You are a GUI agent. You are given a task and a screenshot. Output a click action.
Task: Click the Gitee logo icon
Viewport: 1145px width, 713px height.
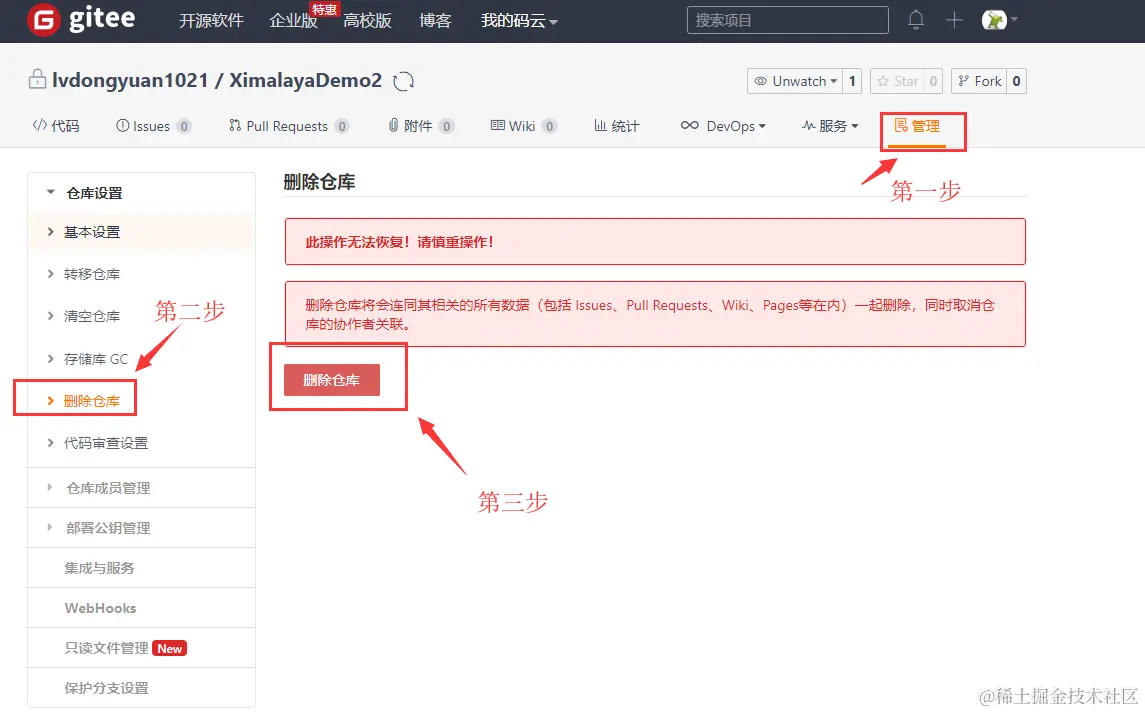[44, 20]
